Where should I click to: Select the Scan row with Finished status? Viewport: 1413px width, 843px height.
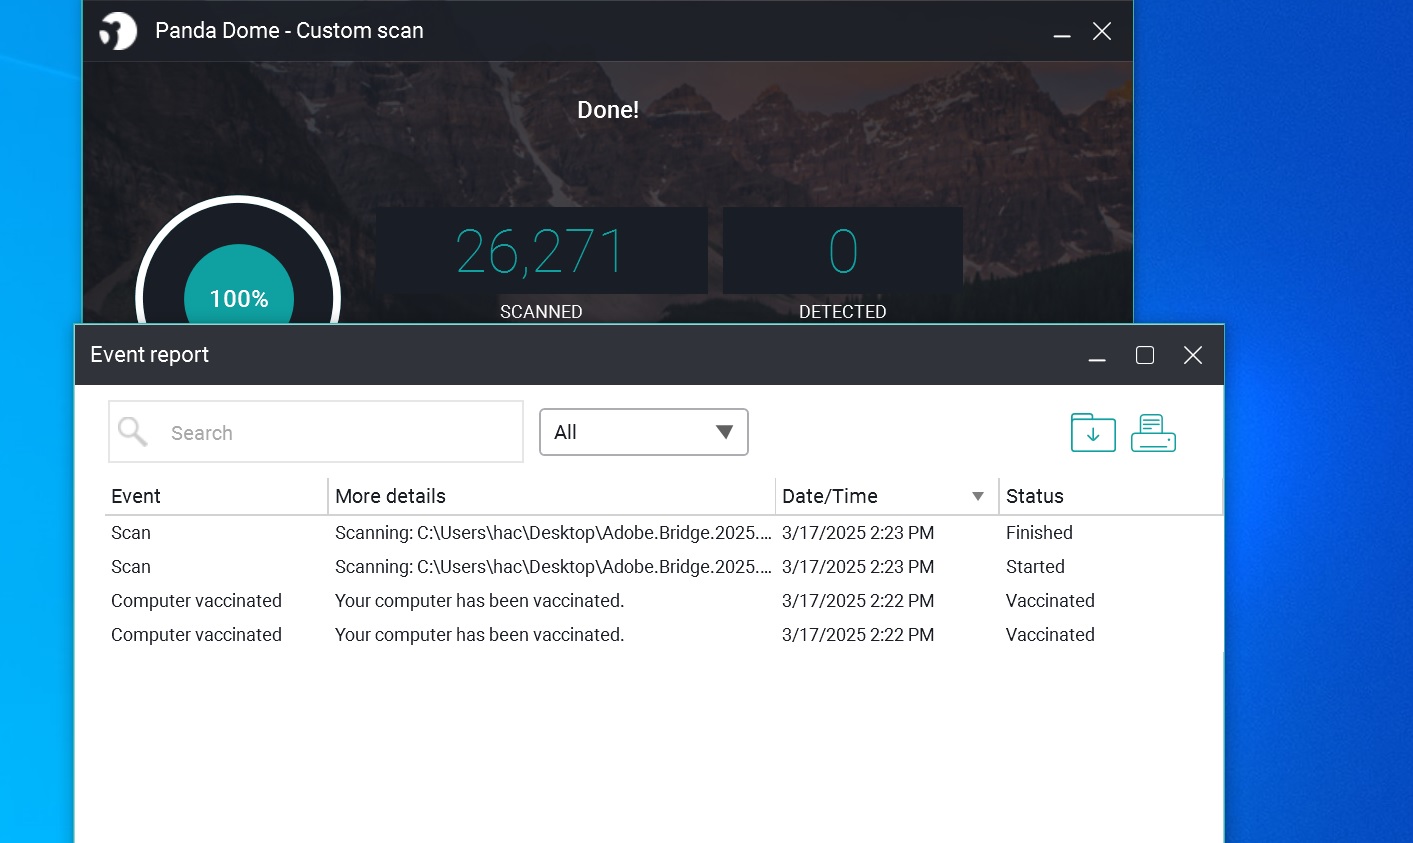click(663, 533)
